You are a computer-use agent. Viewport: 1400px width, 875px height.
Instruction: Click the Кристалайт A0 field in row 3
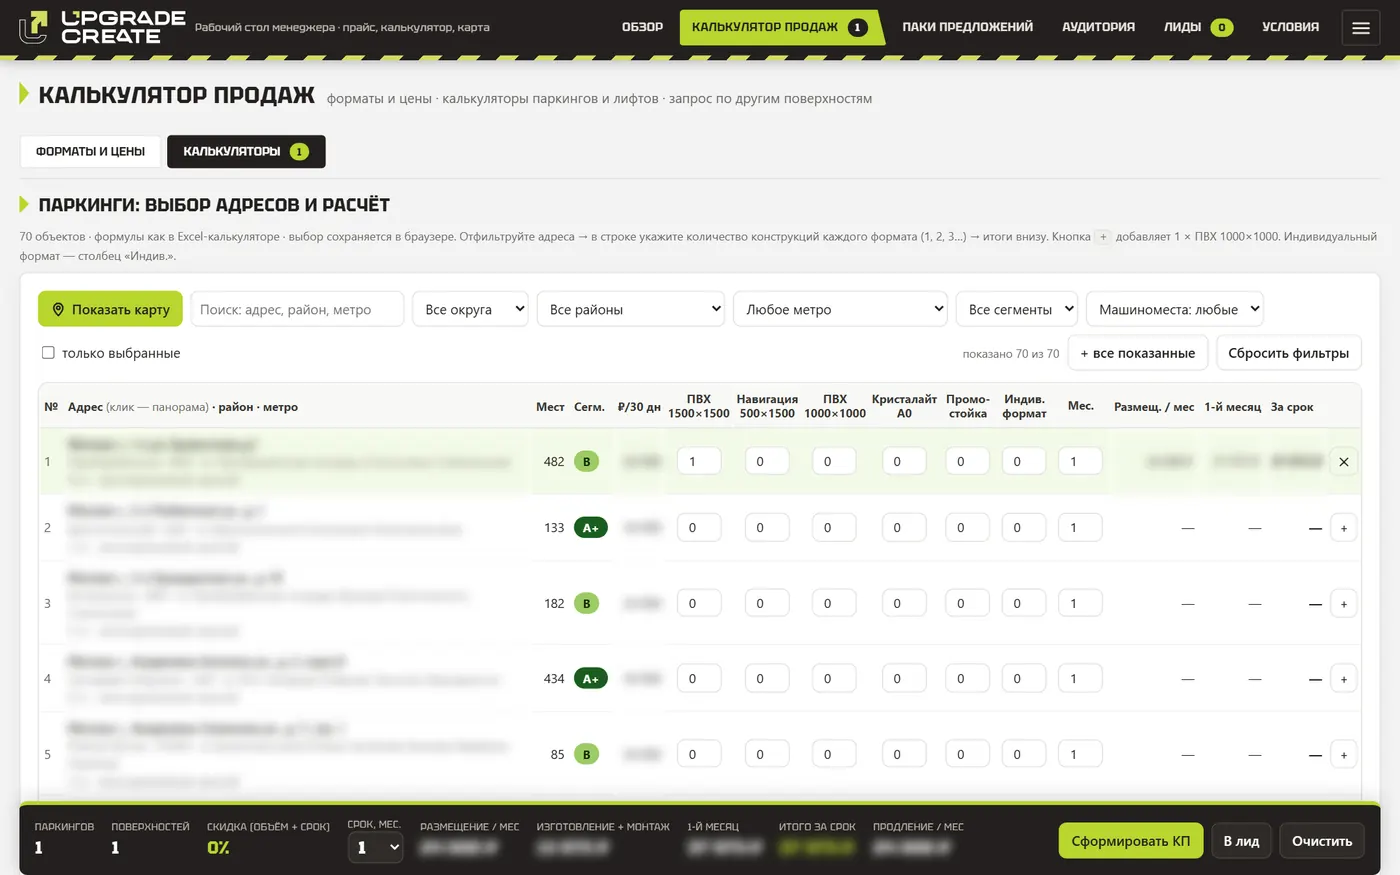coord(904,603)
